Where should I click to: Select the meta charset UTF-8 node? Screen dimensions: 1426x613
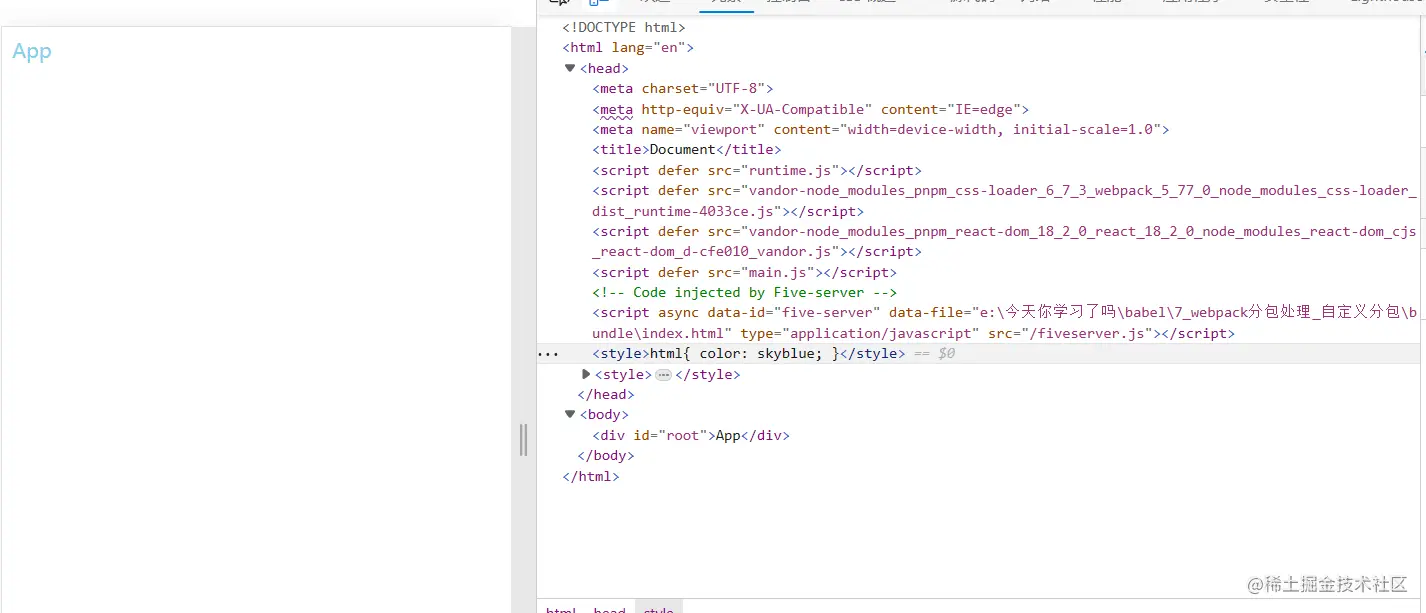pos(683,89)
